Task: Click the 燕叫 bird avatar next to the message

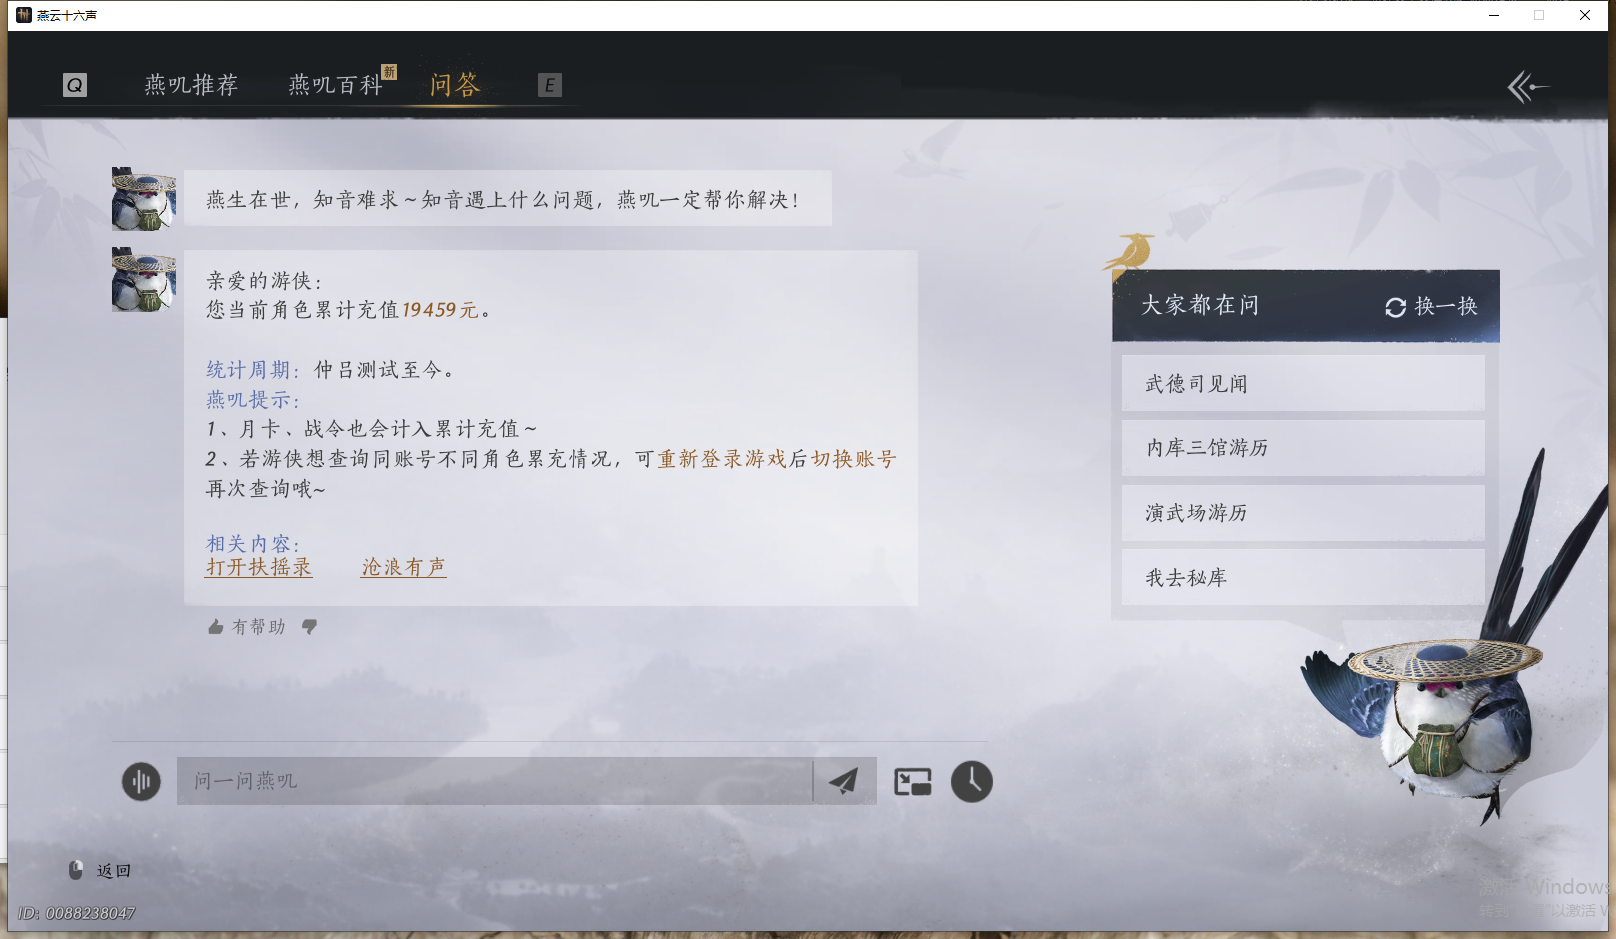Action: tap(143, 198)
